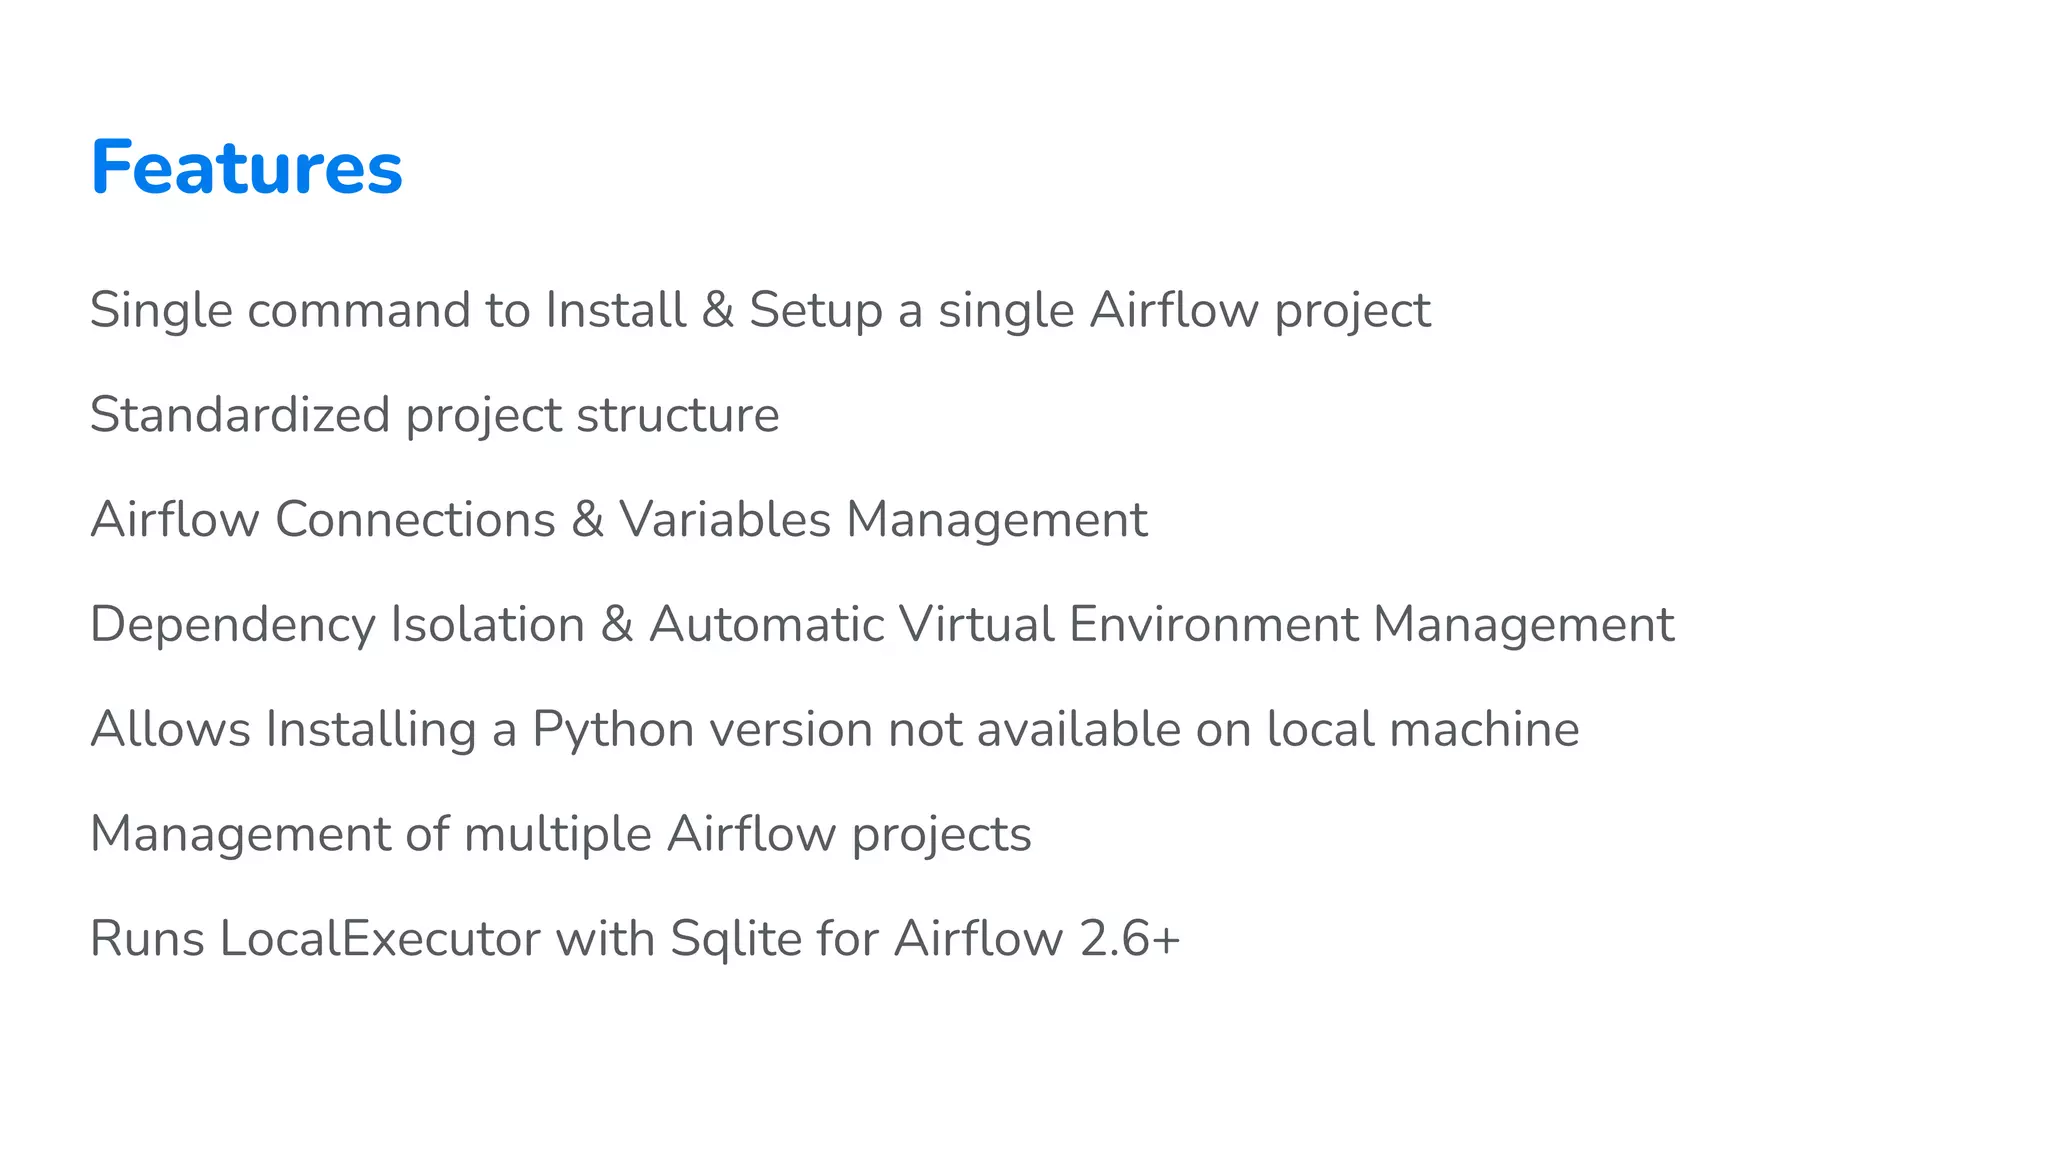Viewport: 2048px width, 1152px height.
Task: Select the Runs LocalExecutor with Sqlite line
Action: coord(636,940)
